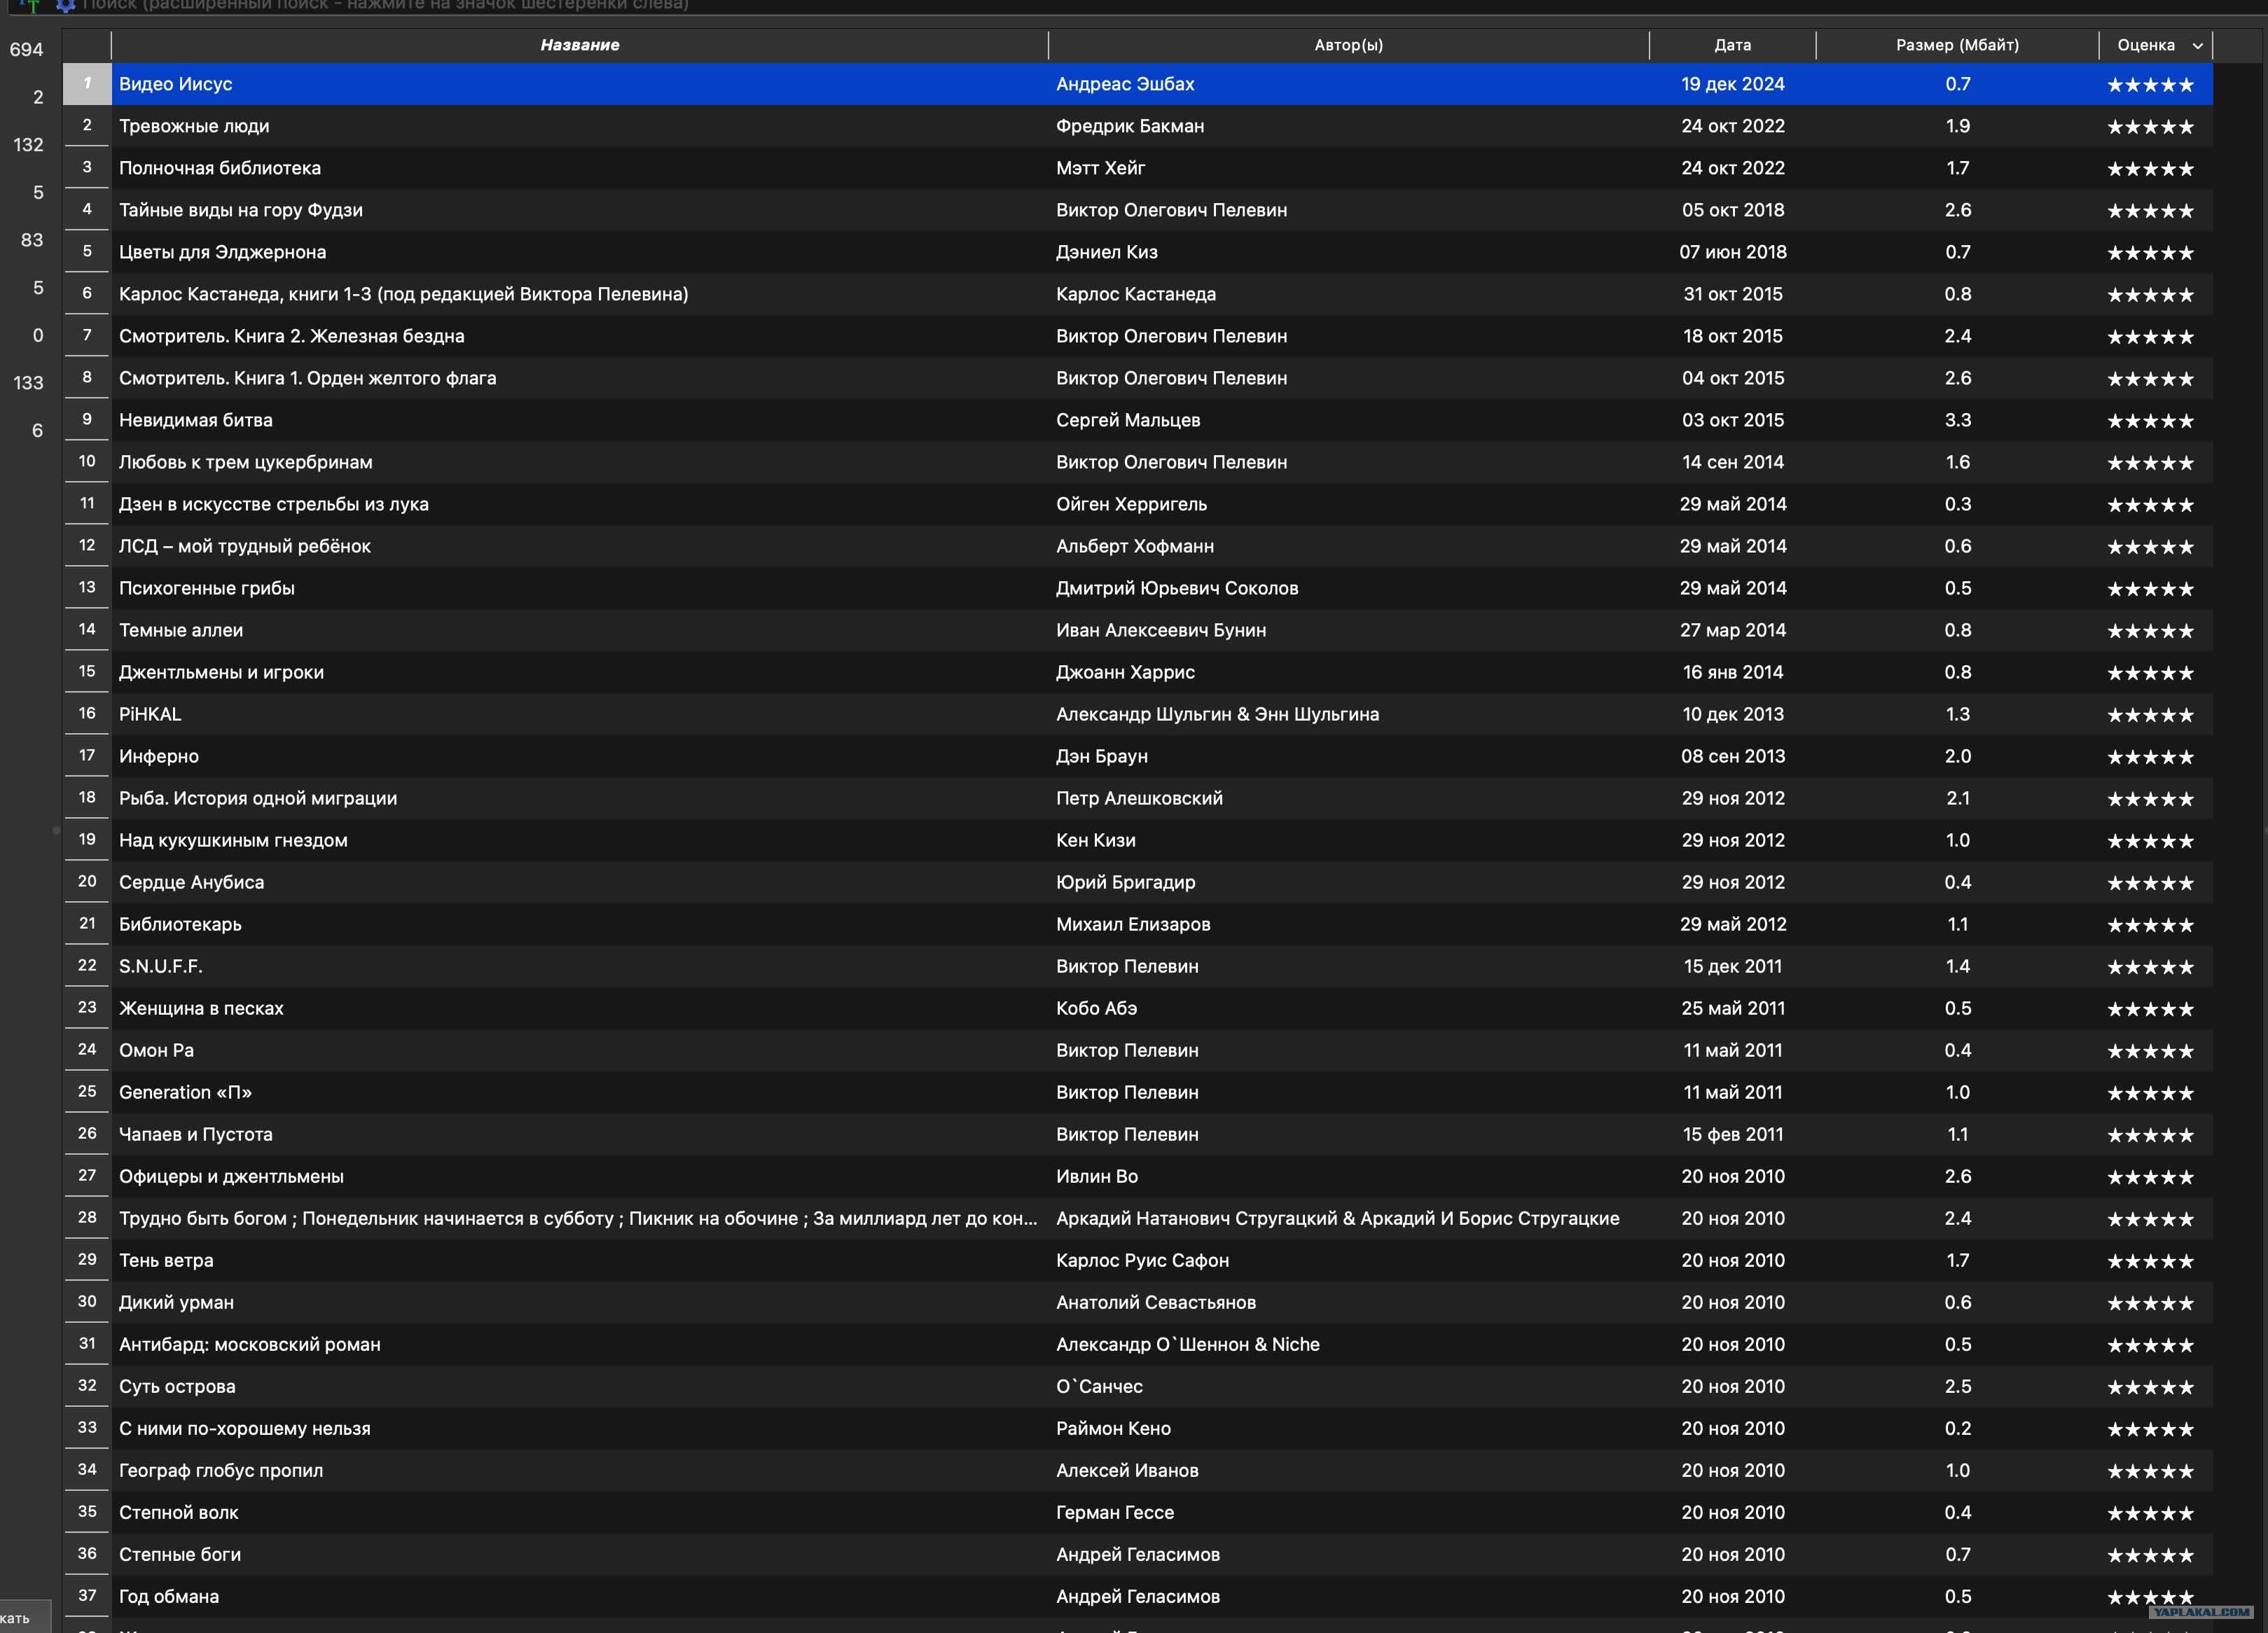Select the book Цветы для Элджернона
The width and height of the screenshot is (2268, 1633).
[x=222, y=252]
